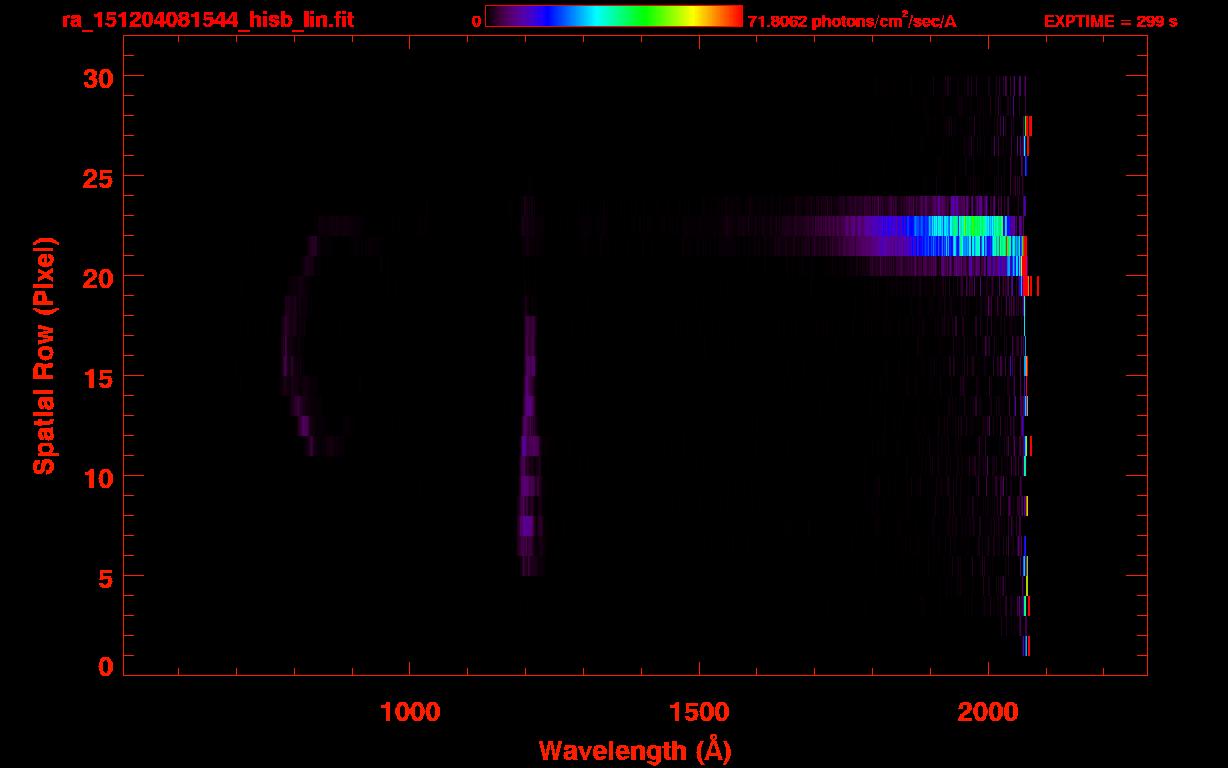Click the 1000 wavelength tick label
The width and height of the screenshot is (1228, 768).
410,712
